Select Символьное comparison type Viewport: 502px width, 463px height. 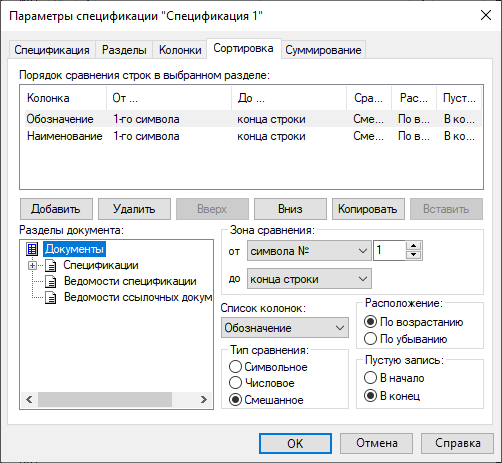click(x=235, y=367)
